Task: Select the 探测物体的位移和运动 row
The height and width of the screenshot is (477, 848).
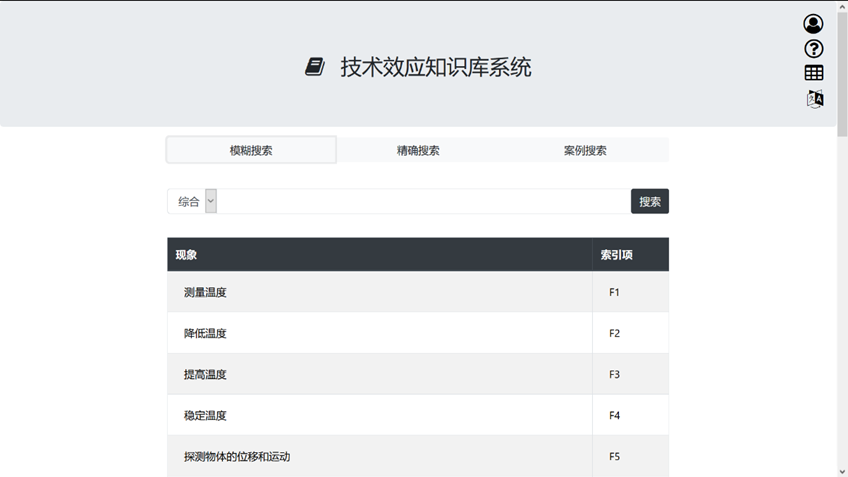Action: click(418, 456)
